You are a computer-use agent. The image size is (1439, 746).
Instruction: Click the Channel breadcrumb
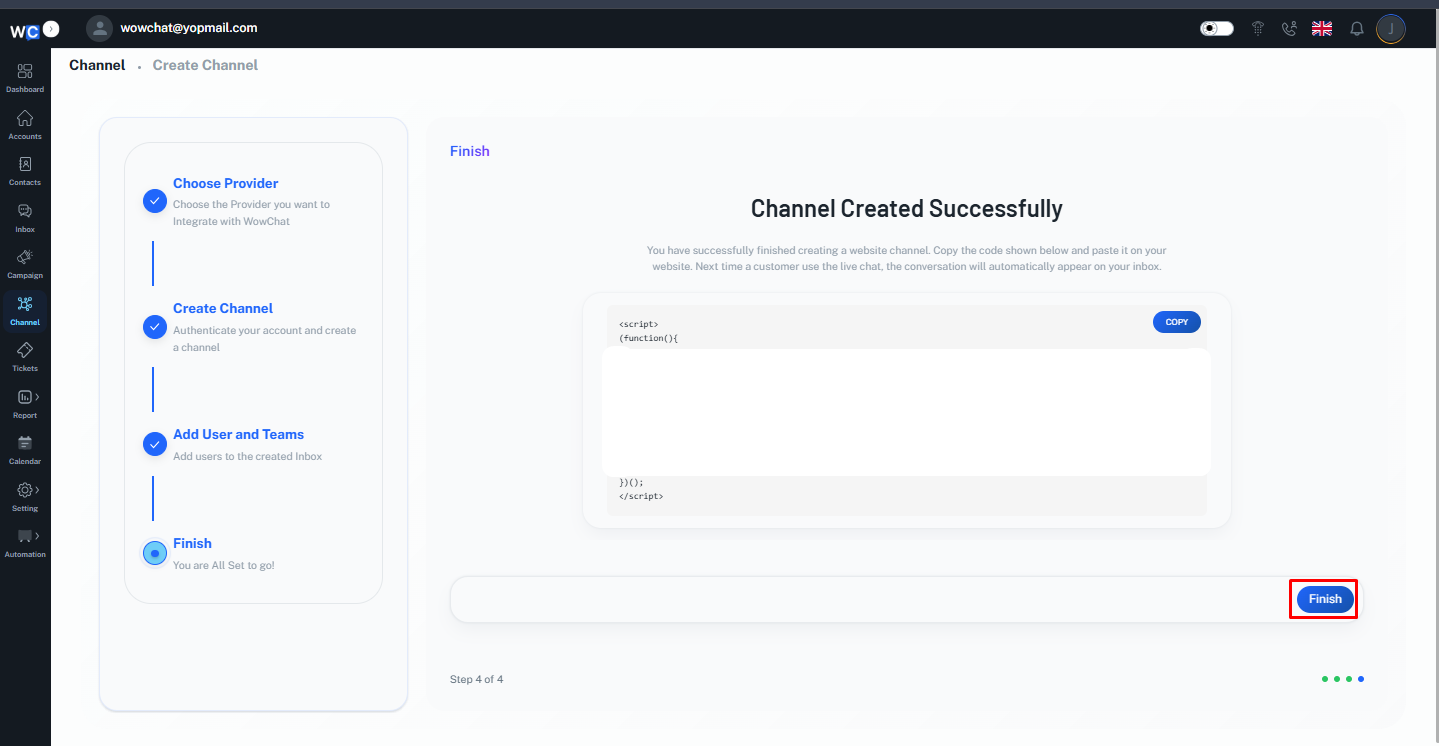click(97, 65)
